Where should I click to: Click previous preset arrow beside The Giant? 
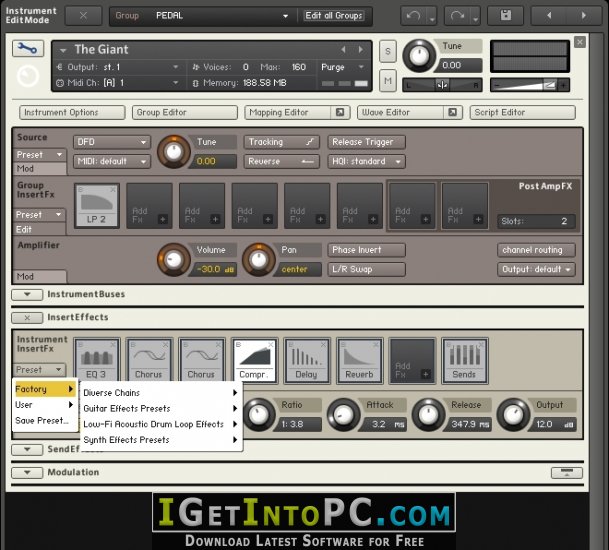click(343, 49)
